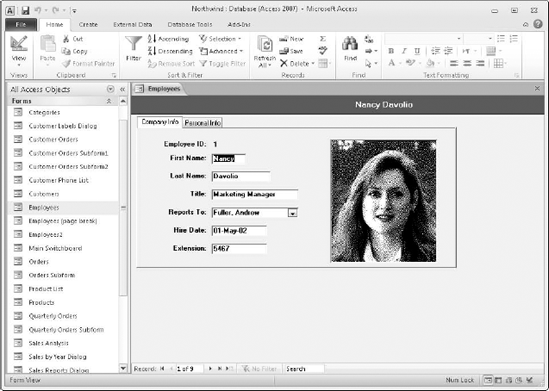Save the current record
Image resolution: width=549 pixels, height=391 pixels.
(291, 51)
